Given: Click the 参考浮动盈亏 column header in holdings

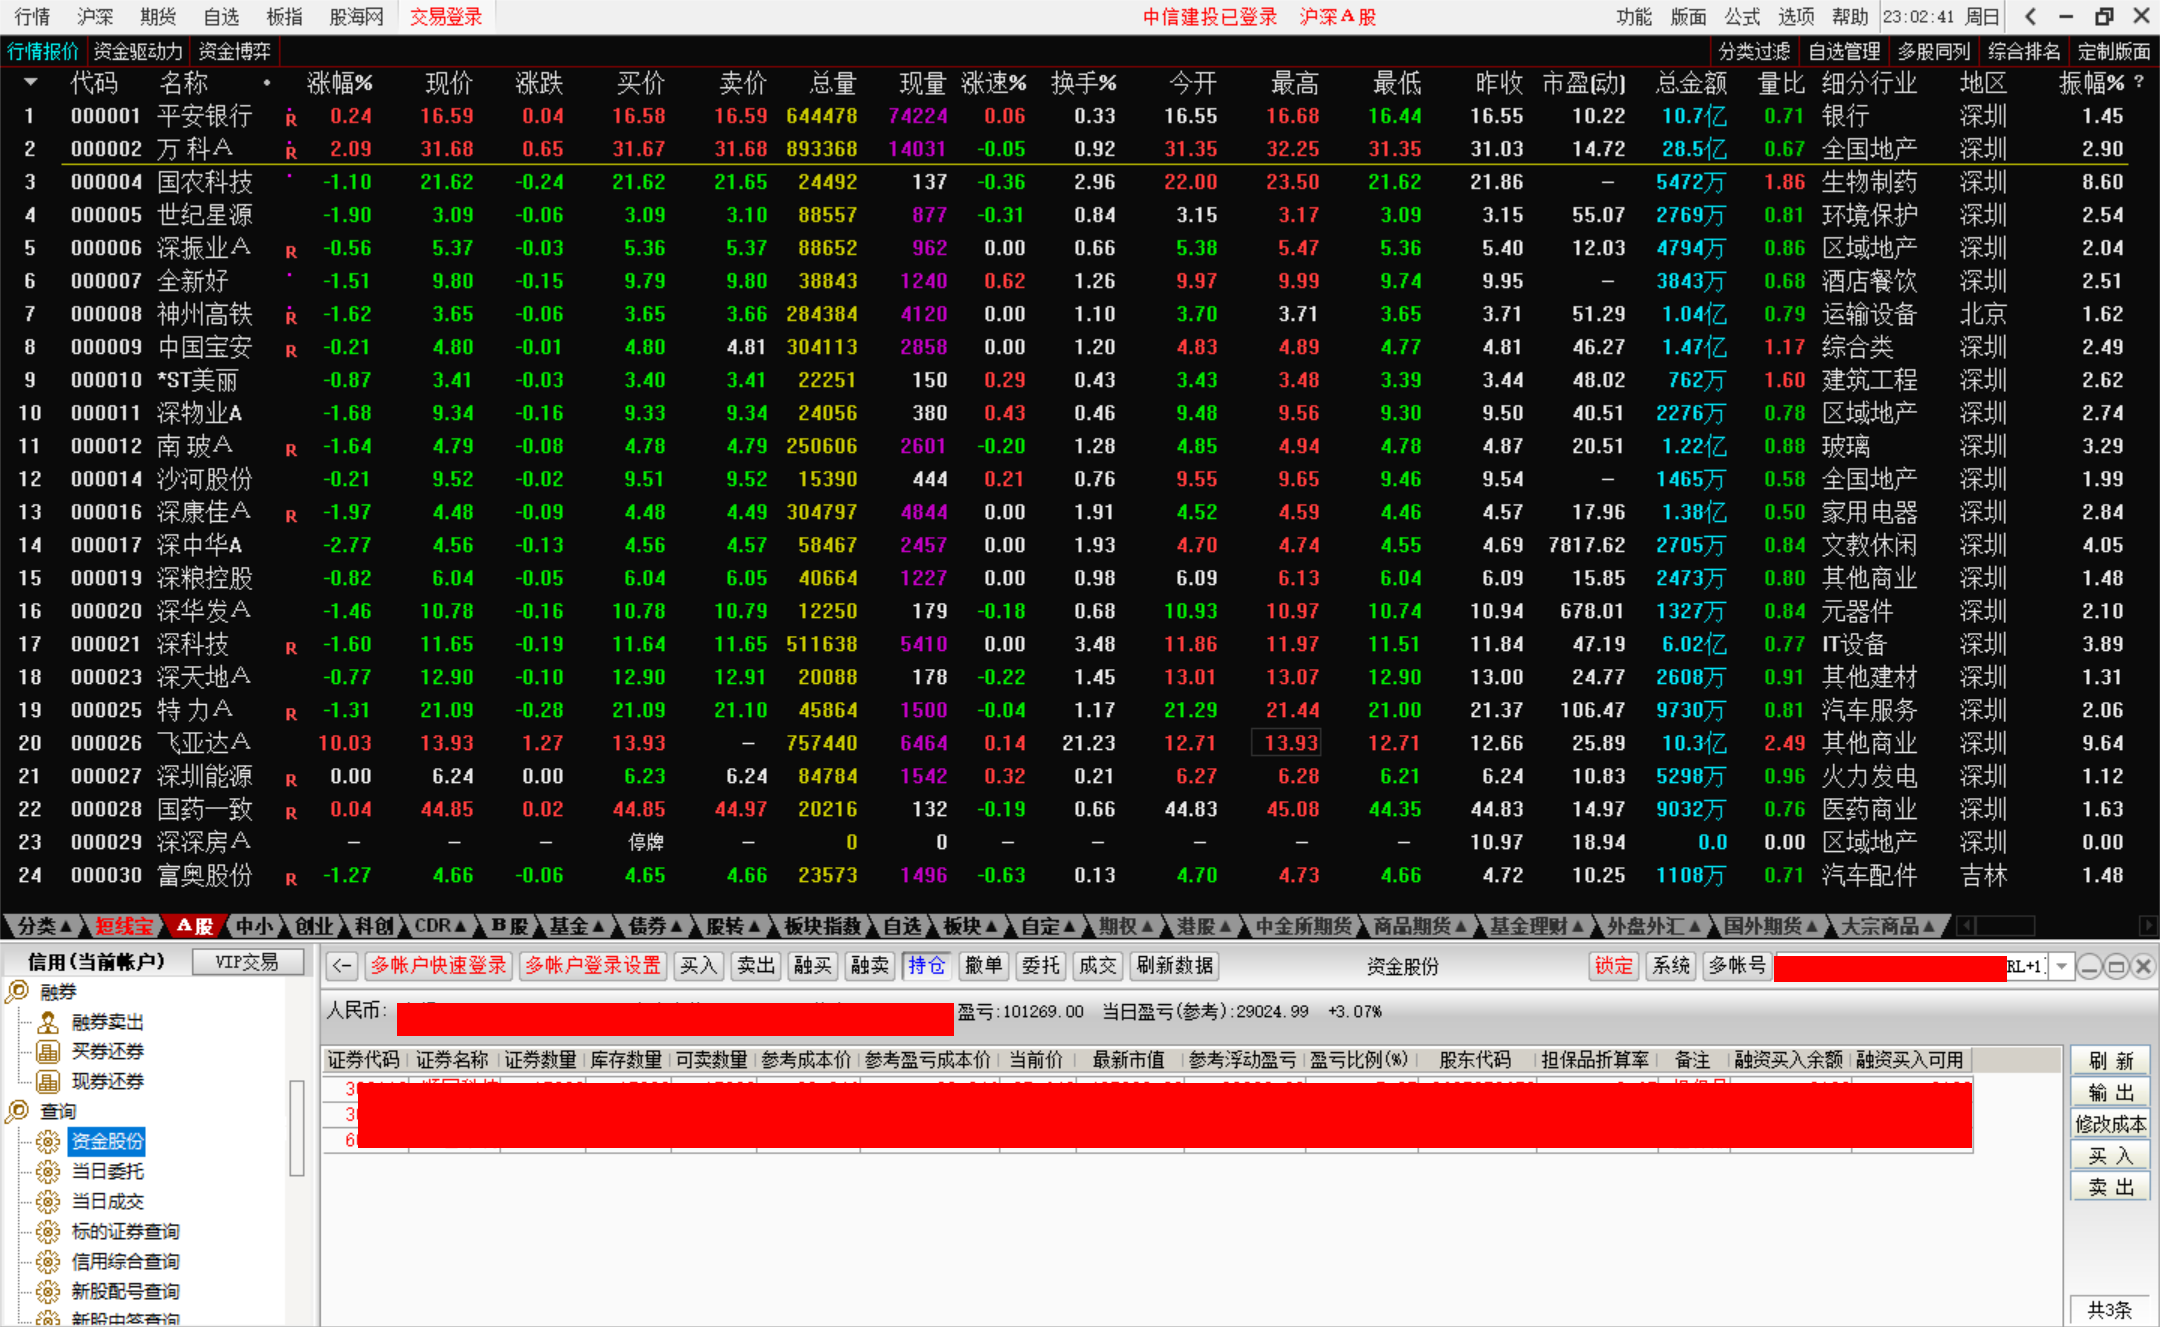Looking at the screenshot, I should pyautogui.click(x=1242, y=1060).
